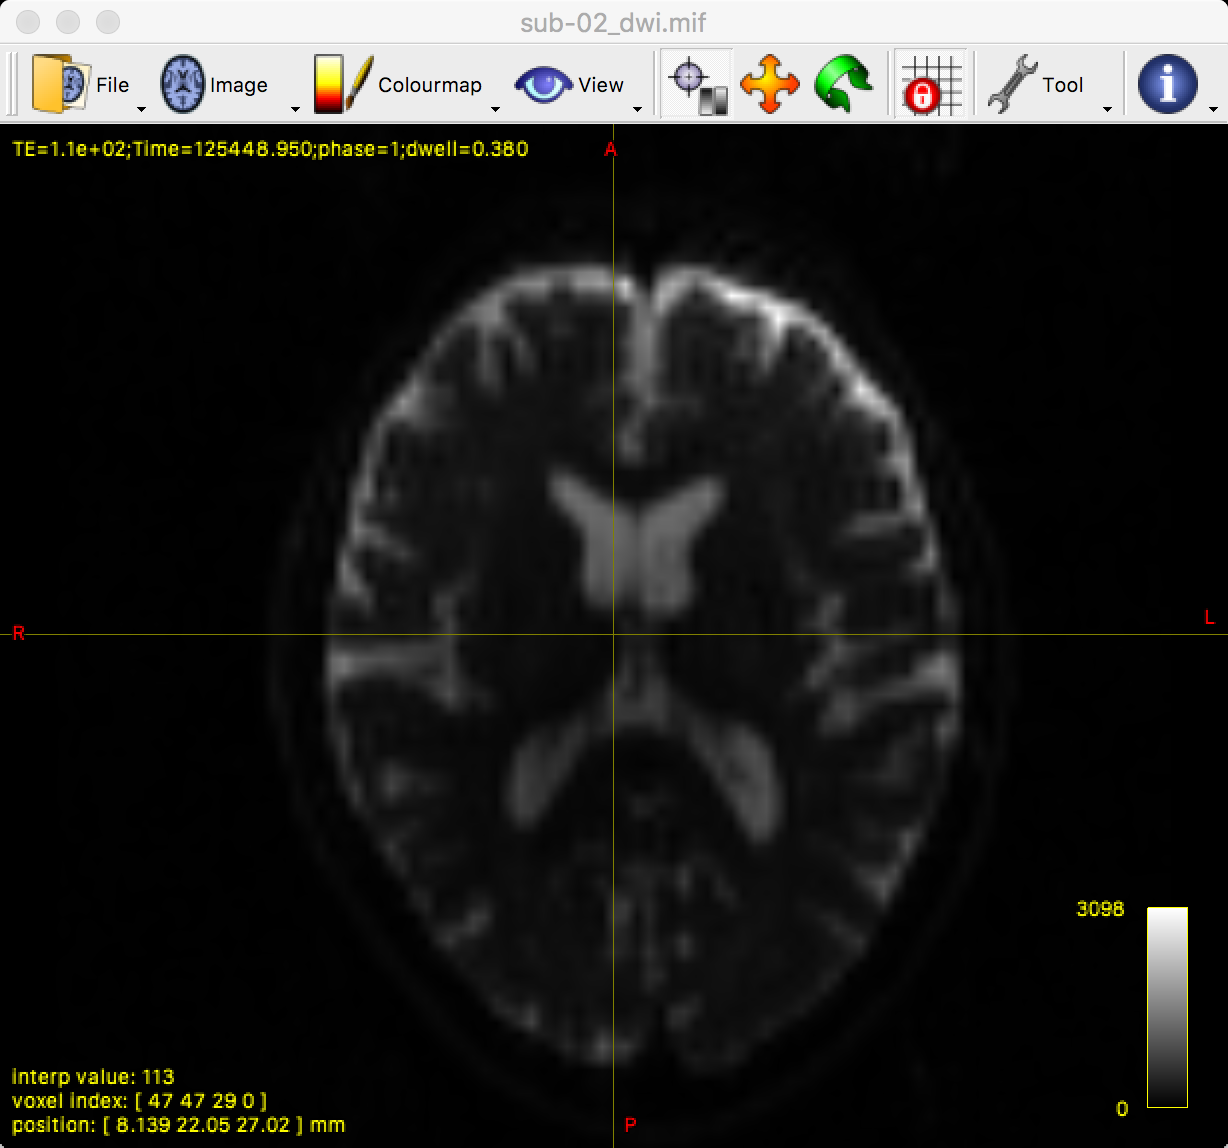Expand the View dropdown arrow
Image resolution: width=1228 pixels, height=1148 pixels.
[637, 109]
